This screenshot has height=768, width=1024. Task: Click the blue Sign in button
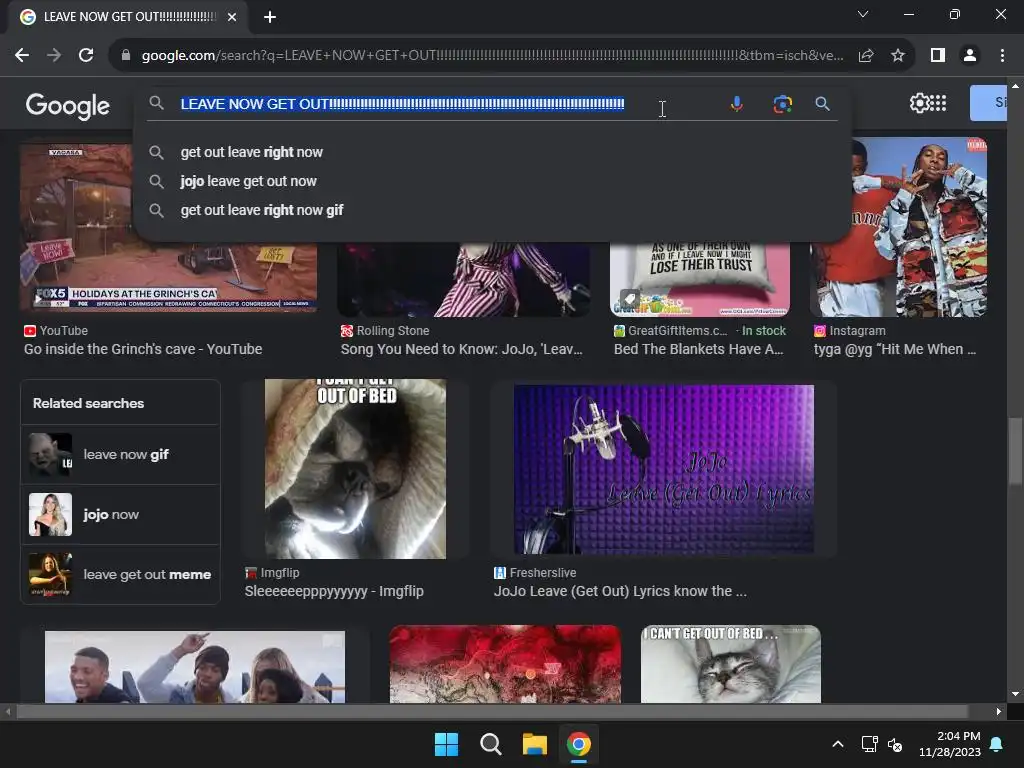(x=989, y=103)
